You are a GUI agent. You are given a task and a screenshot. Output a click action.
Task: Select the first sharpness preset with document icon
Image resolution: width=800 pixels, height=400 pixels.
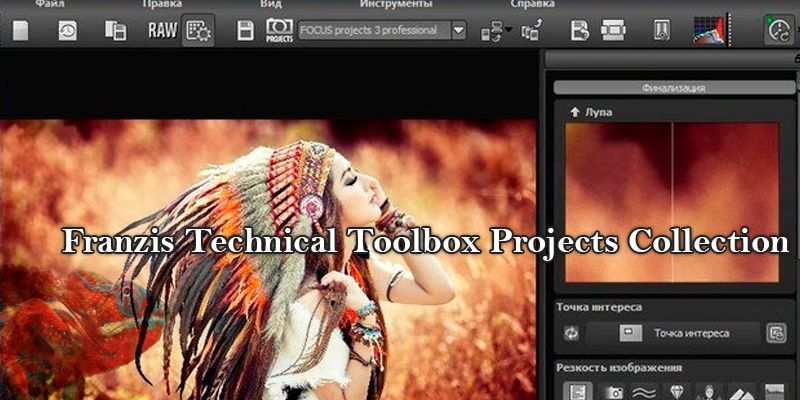pyautogui.click(x=578, y=391)
